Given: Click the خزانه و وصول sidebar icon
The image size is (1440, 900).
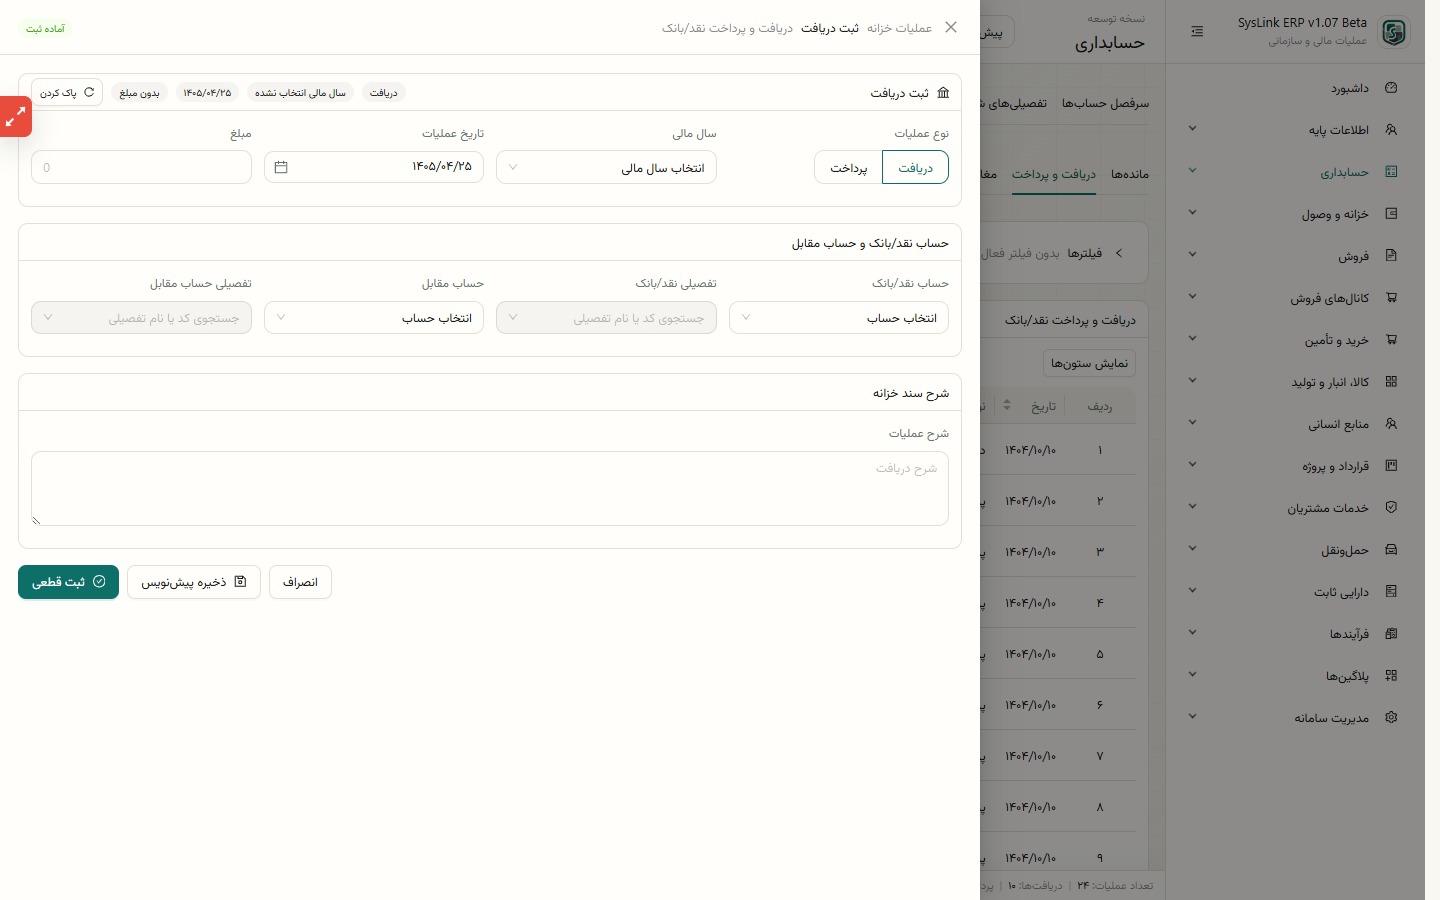Looking at the screenshot, I should [x=1391, y=214].
